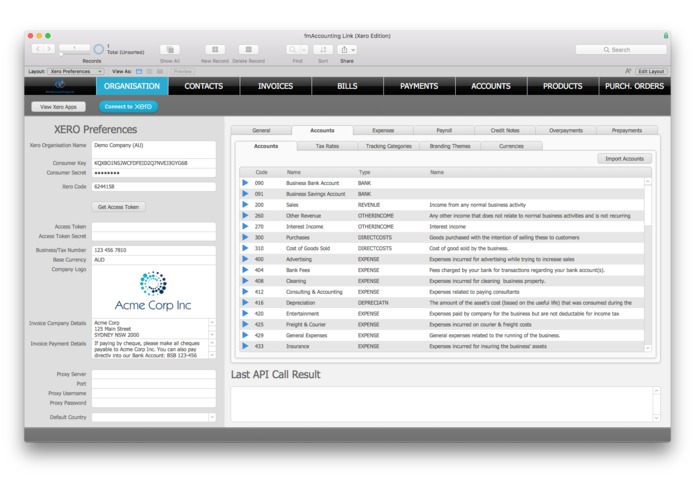Switch to the Tracking Categories sub-tab

click(x=389, y=146)
